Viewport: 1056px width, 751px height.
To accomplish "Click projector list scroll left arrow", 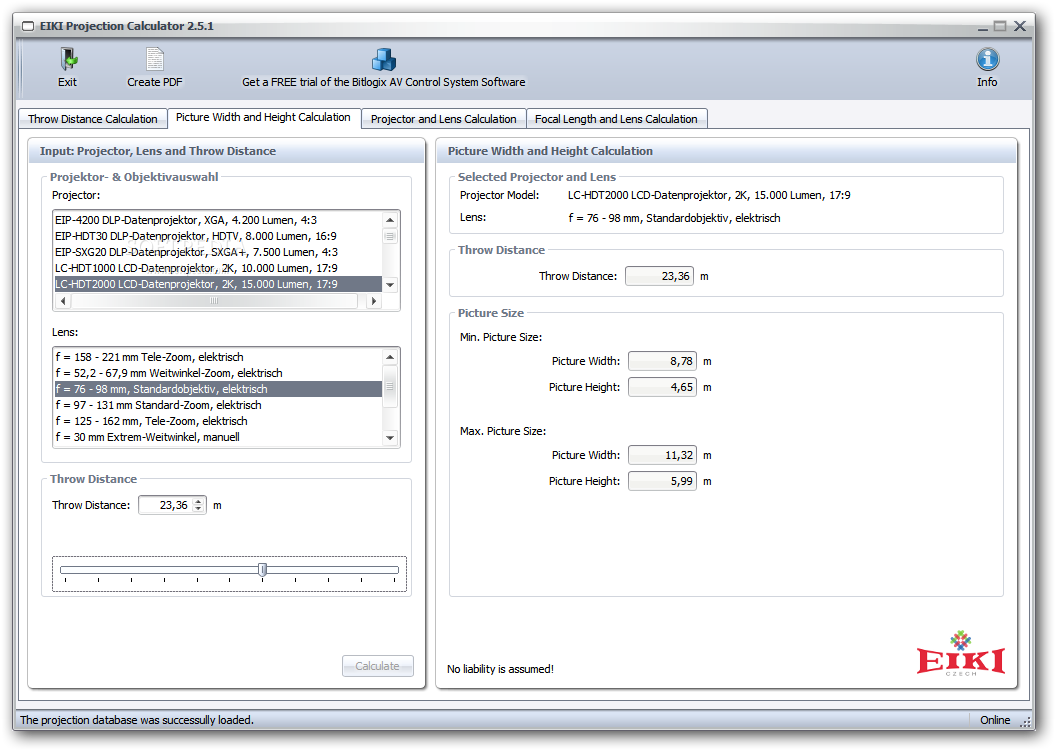I will 63,301.
